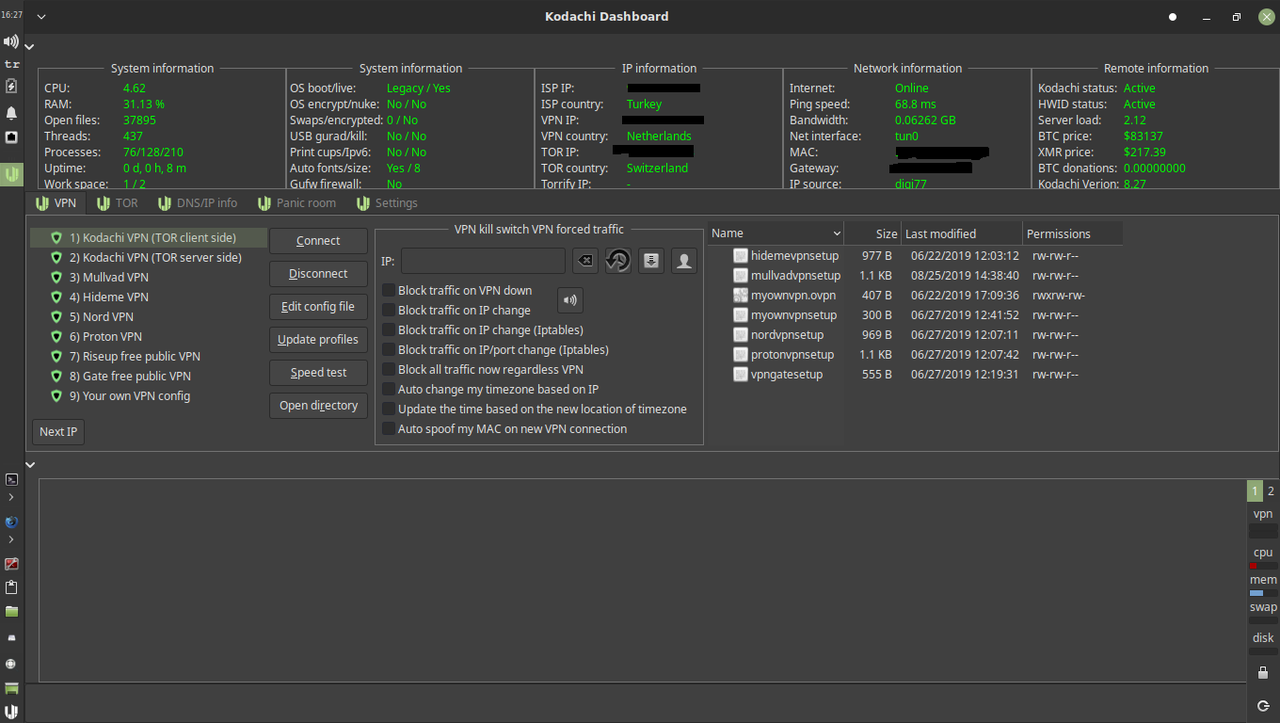Click the logout power icon
This screenshot has height=723, width=1280.
[1263, 706]
